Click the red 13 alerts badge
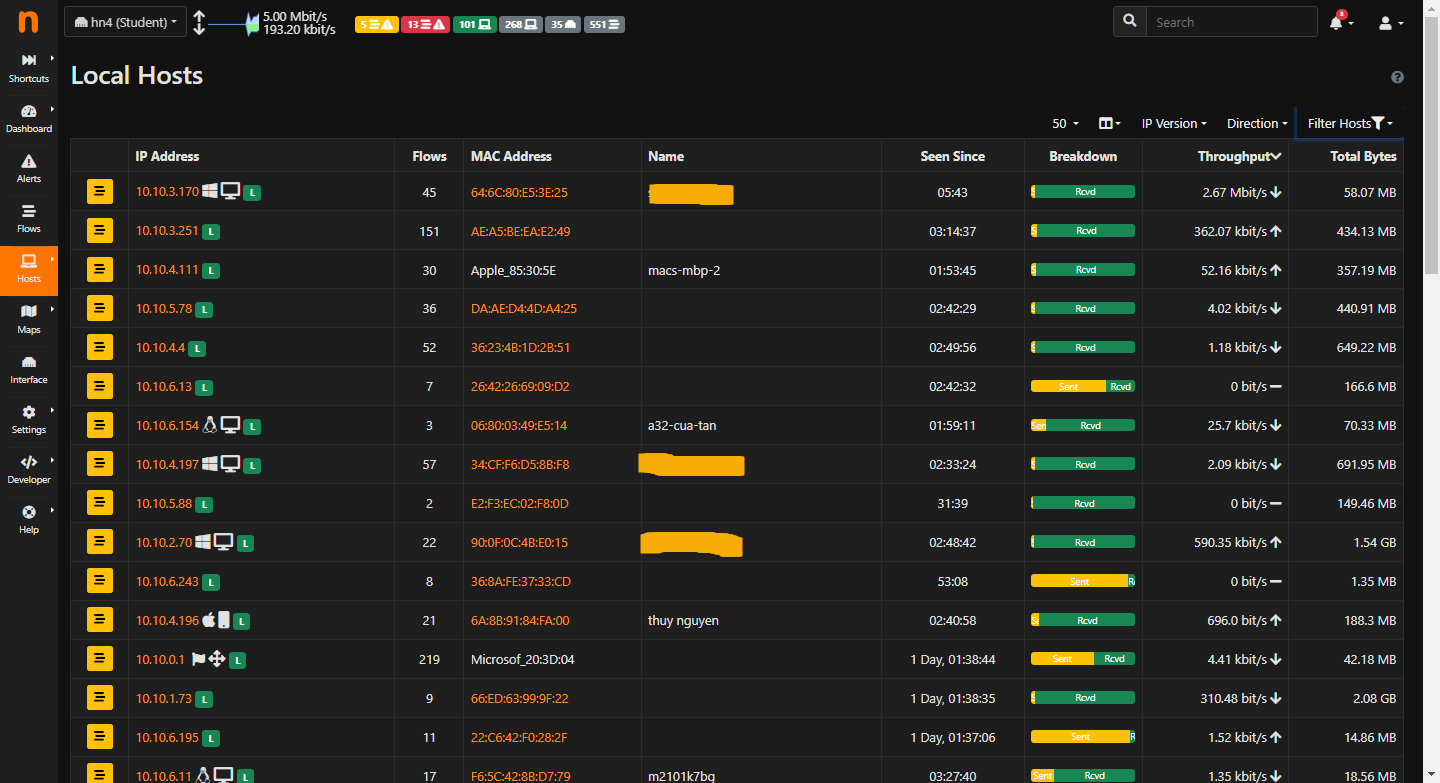The height and width of the screenshot is (783, 1440). coord(424,24)
